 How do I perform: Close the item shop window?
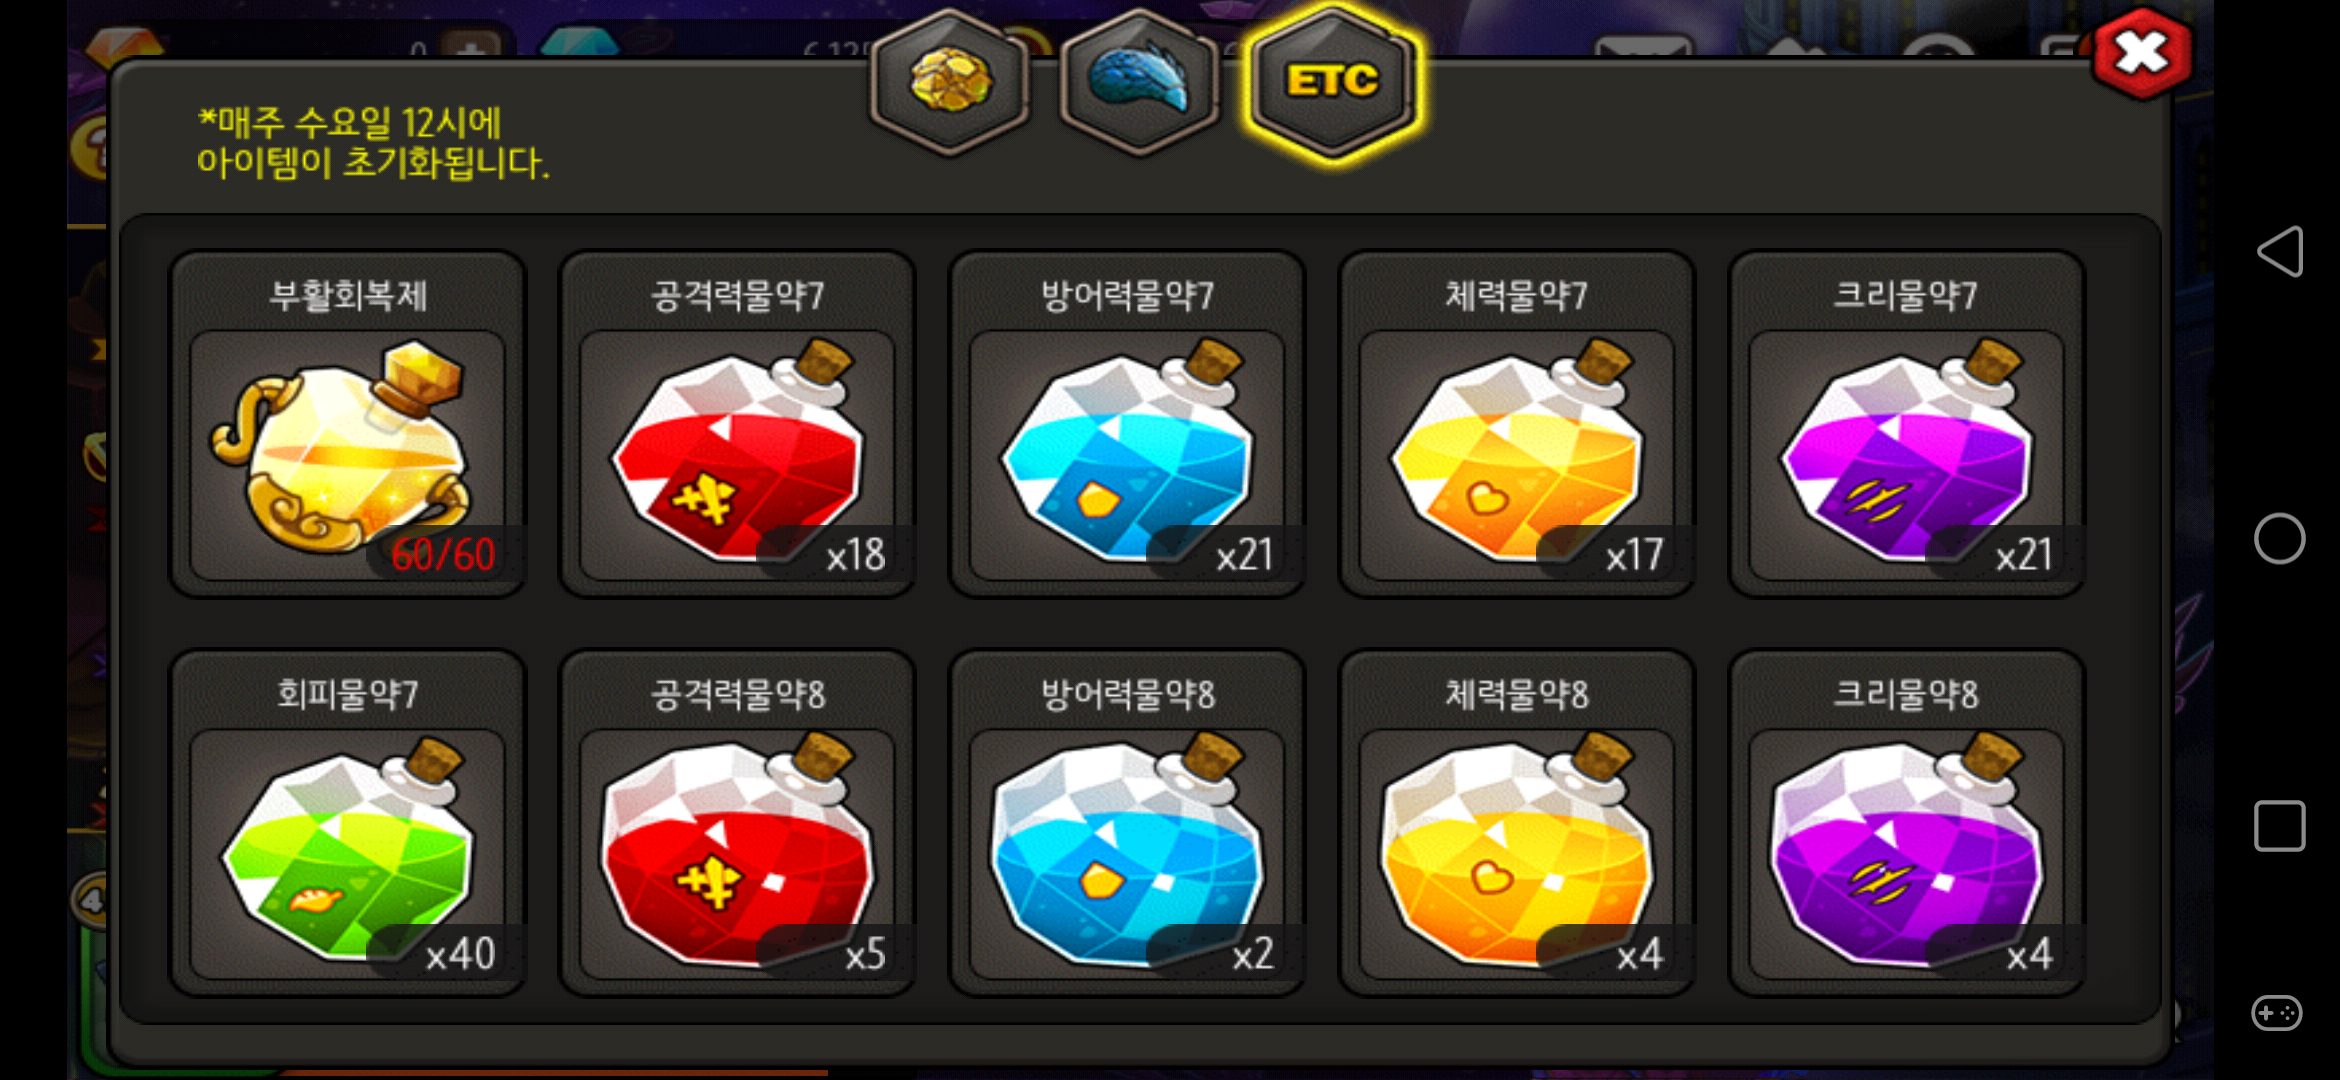pos(2142,53)
